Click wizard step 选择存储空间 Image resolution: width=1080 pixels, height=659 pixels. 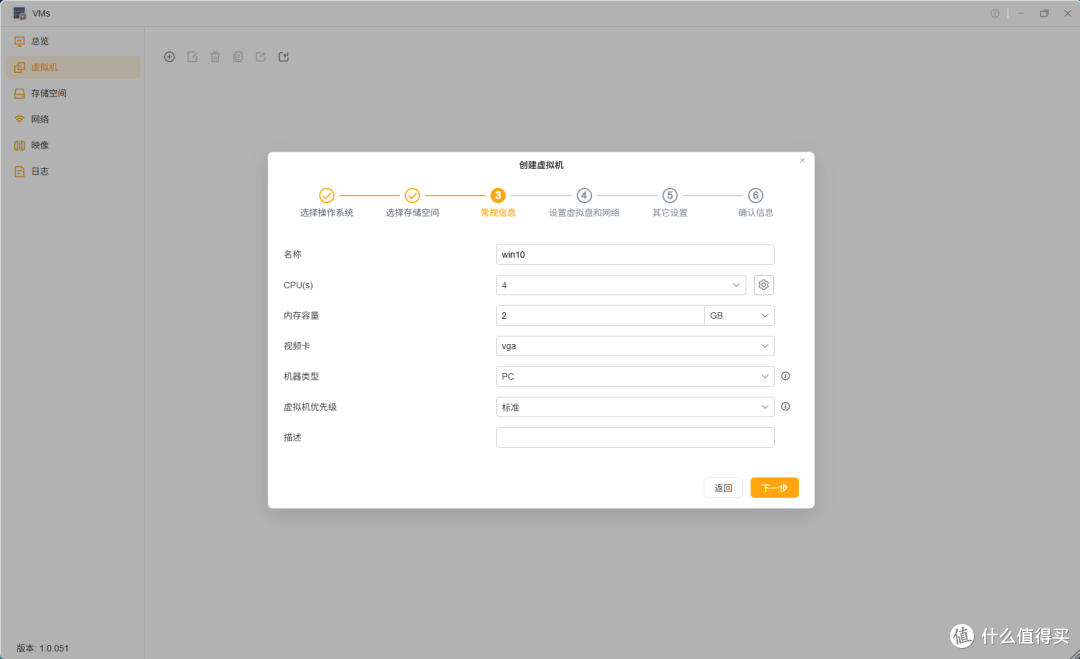click(x=412, y=203)
